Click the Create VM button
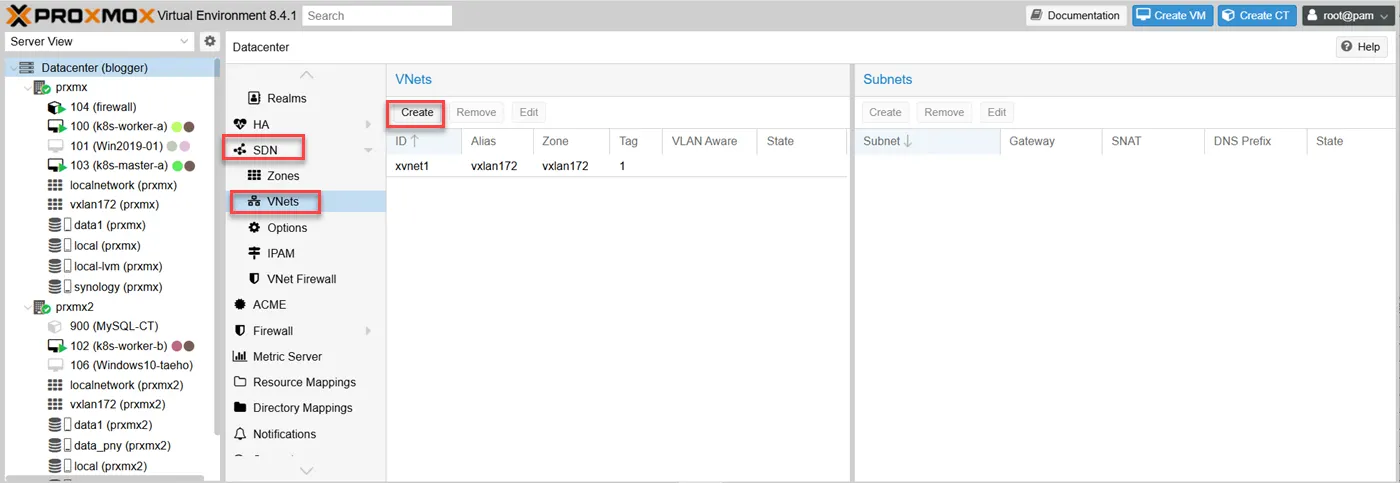Viewport: 1400px width, 483px height. [1171, 15]
